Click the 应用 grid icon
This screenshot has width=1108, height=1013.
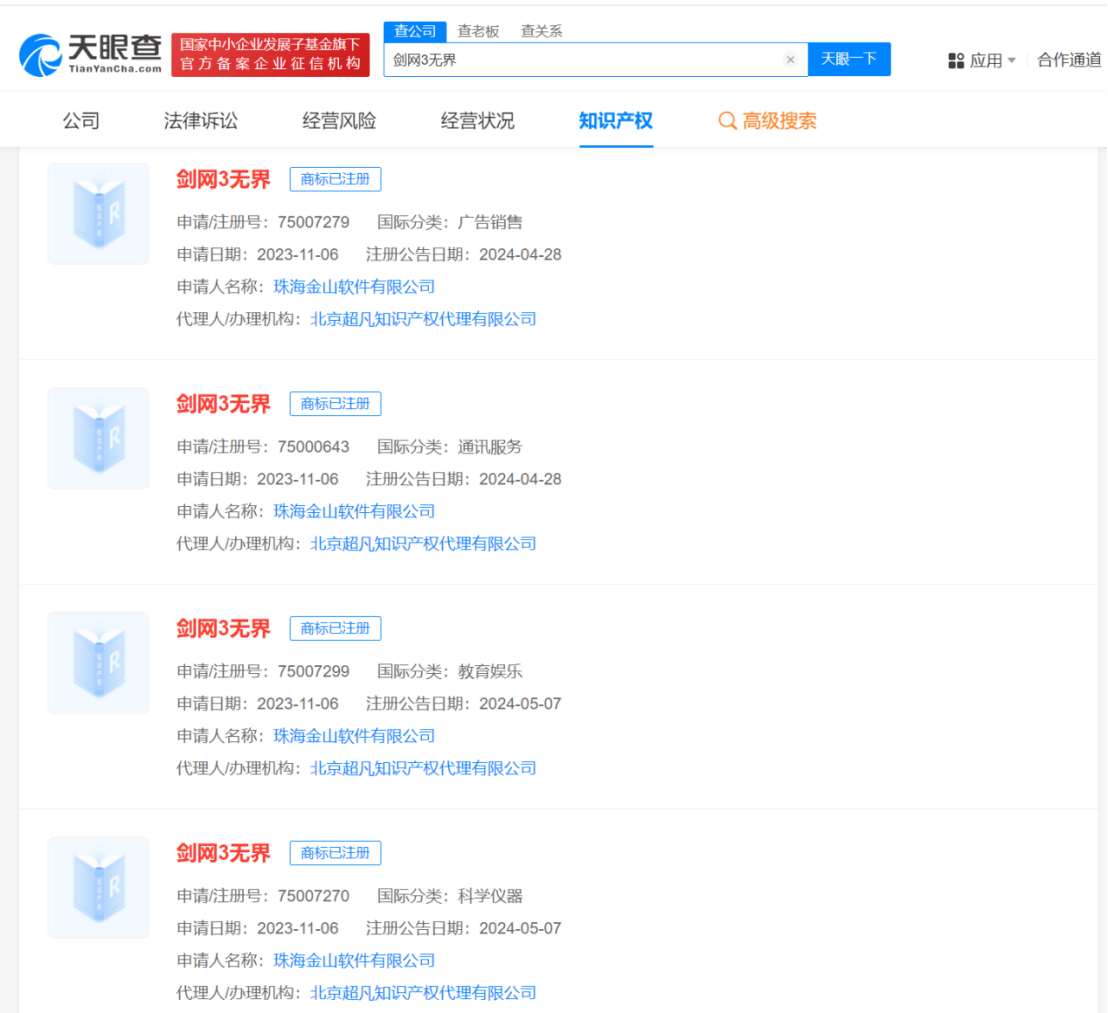pyautogui.click(x=956, y=61)
